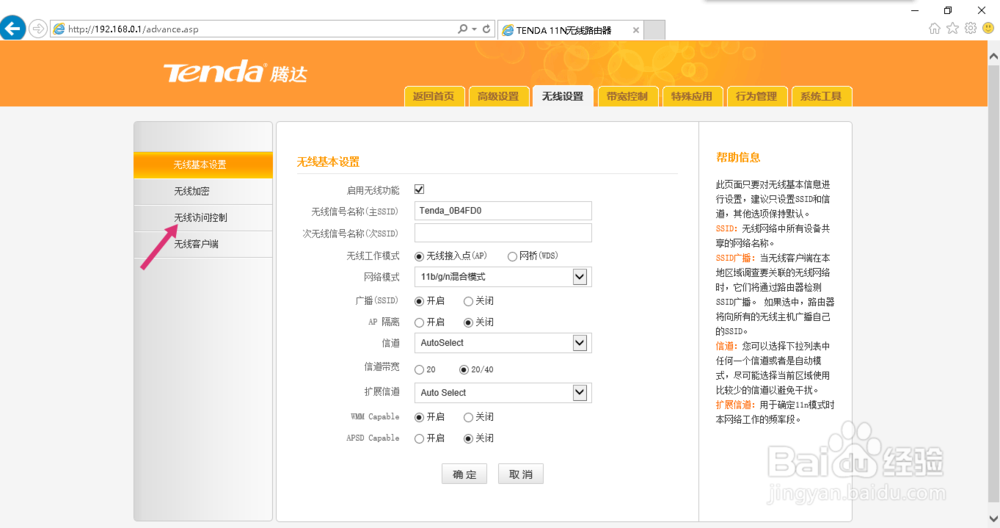Open the AutoSelect channel dropdown
The height and width of the screenshot is (528, 1000).
click(503, 343)
